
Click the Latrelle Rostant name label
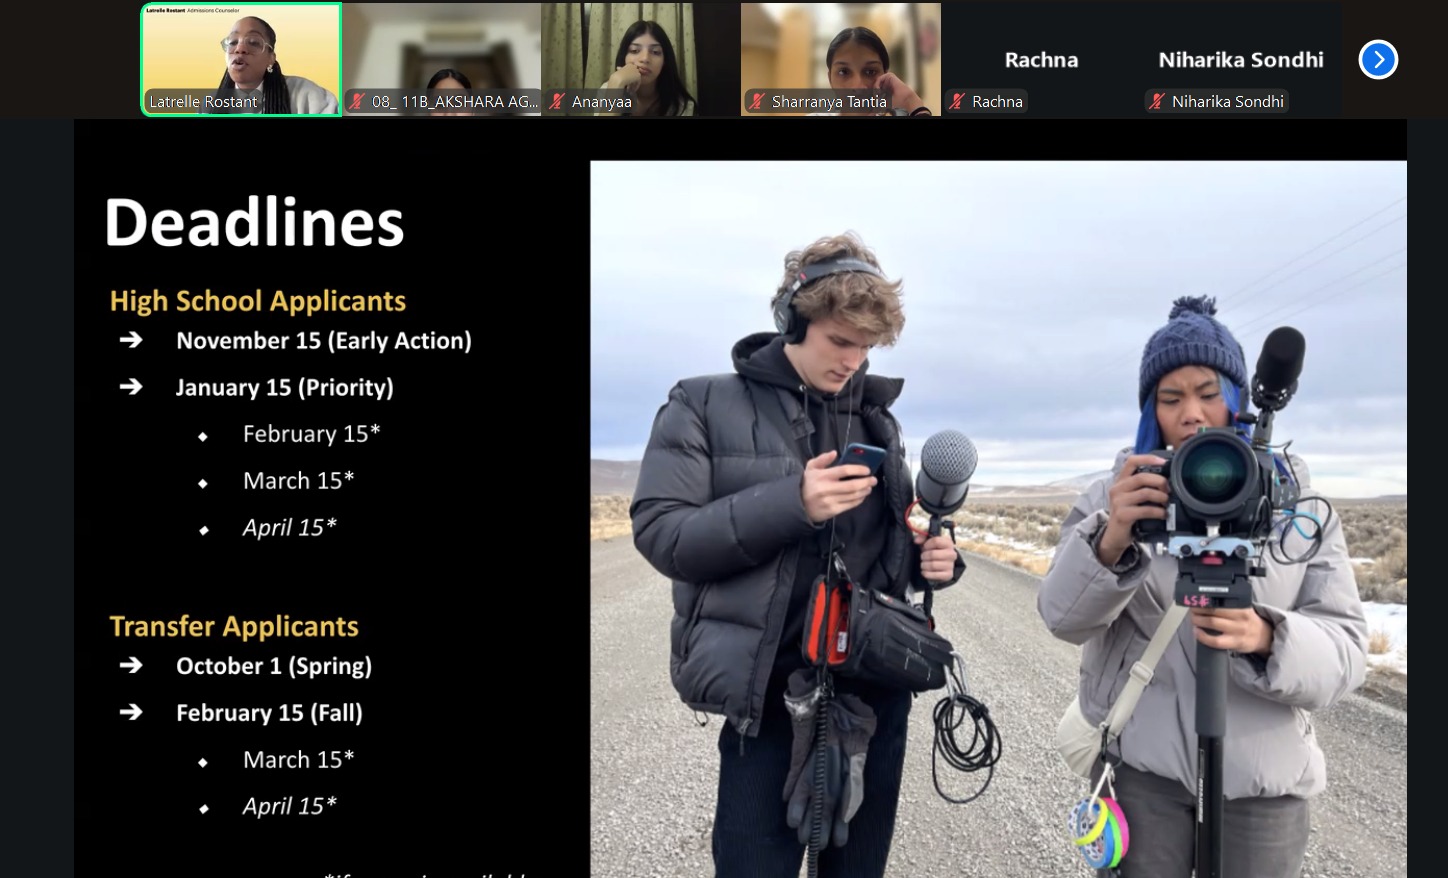pos(203,102)
